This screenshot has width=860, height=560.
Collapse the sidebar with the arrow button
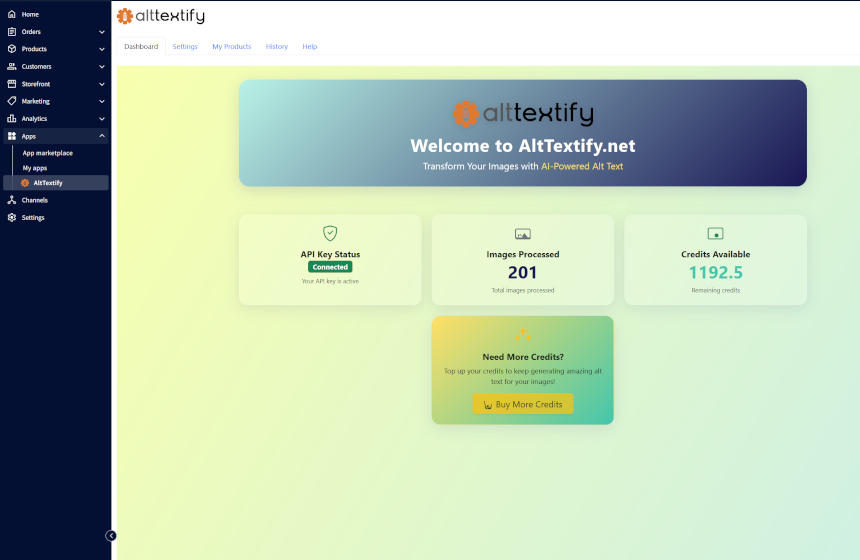point(111,536)
